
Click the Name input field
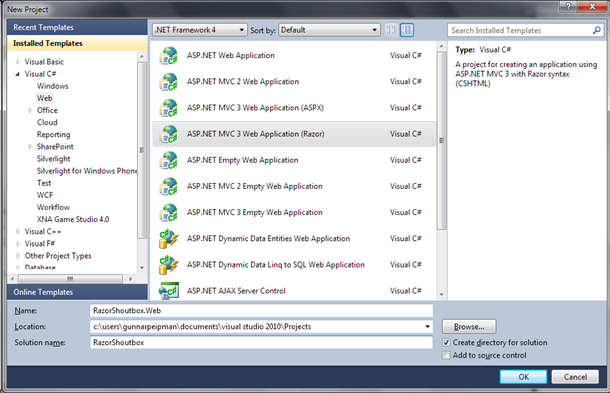tap(261, 311)
